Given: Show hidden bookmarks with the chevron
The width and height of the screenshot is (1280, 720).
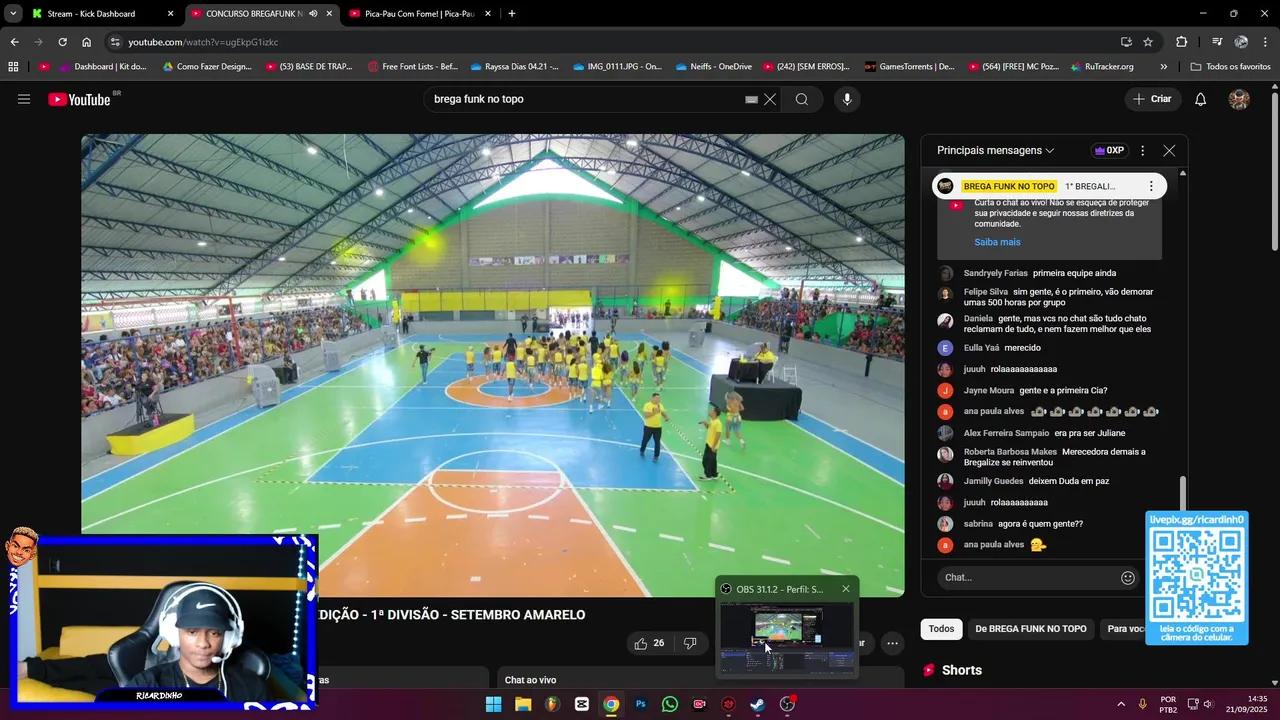Looking at the screenshot, I should (x=1163, y=67).
